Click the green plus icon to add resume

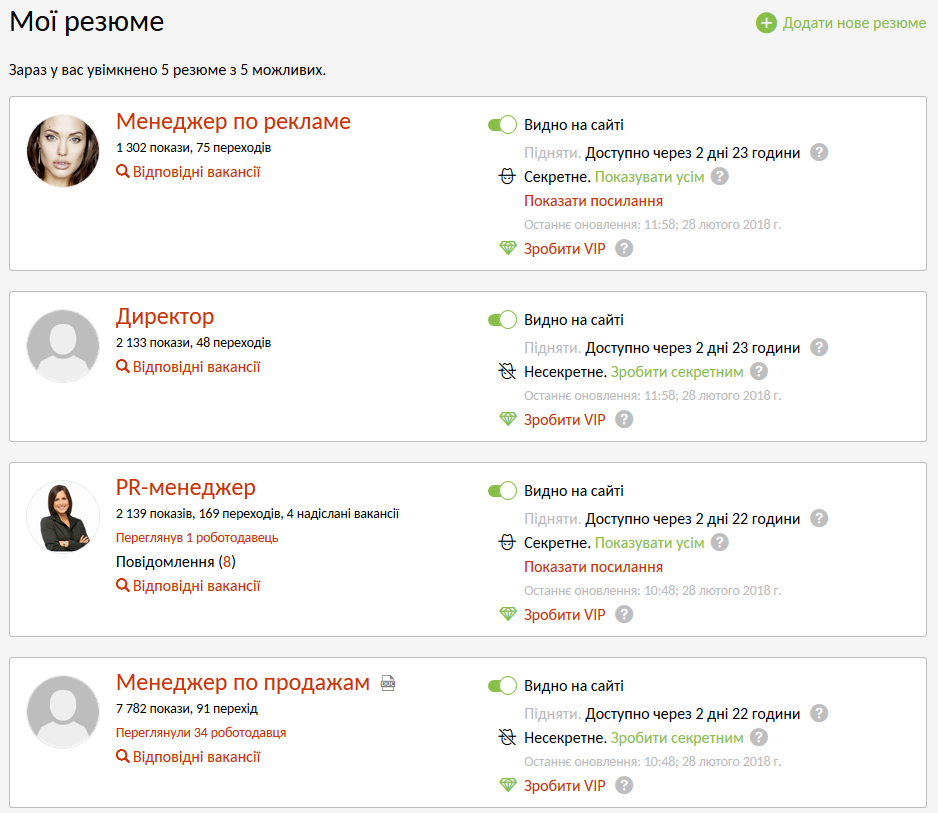tap(766, 23)
